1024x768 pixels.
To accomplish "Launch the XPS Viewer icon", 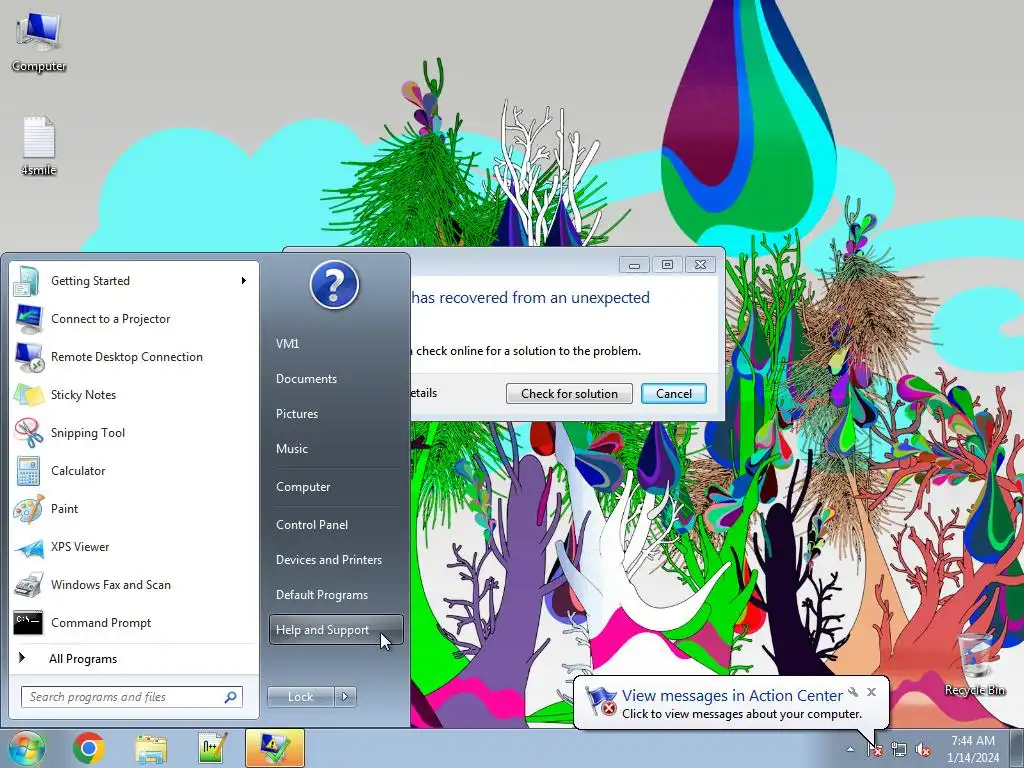I will [x=27, y=547].
